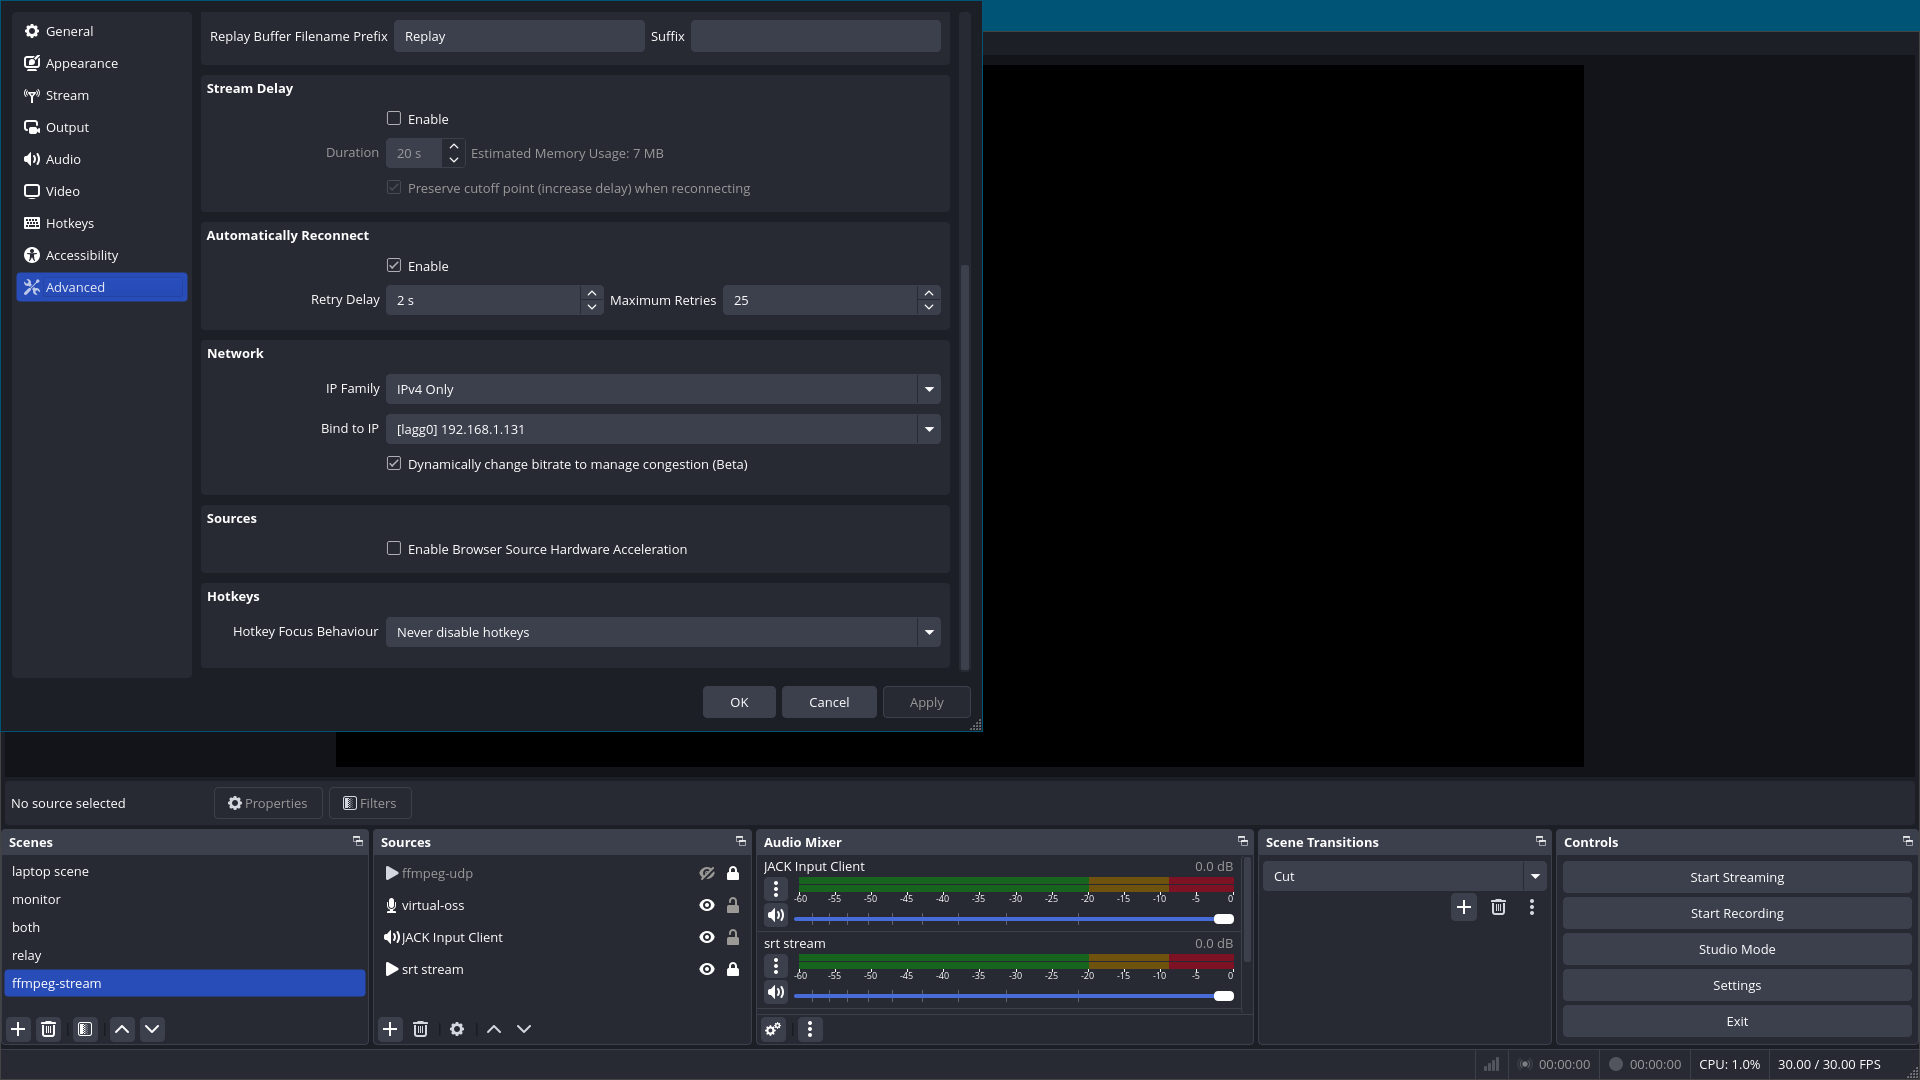Remove selected scene with trash icon
Screen dimensions: 1920x1080
[48, 1029]
